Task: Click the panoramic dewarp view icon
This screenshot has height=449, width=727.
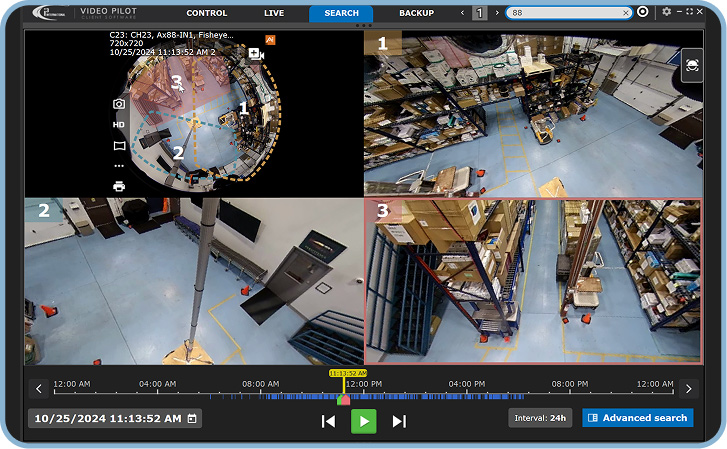Action: (x=119, y=146)
